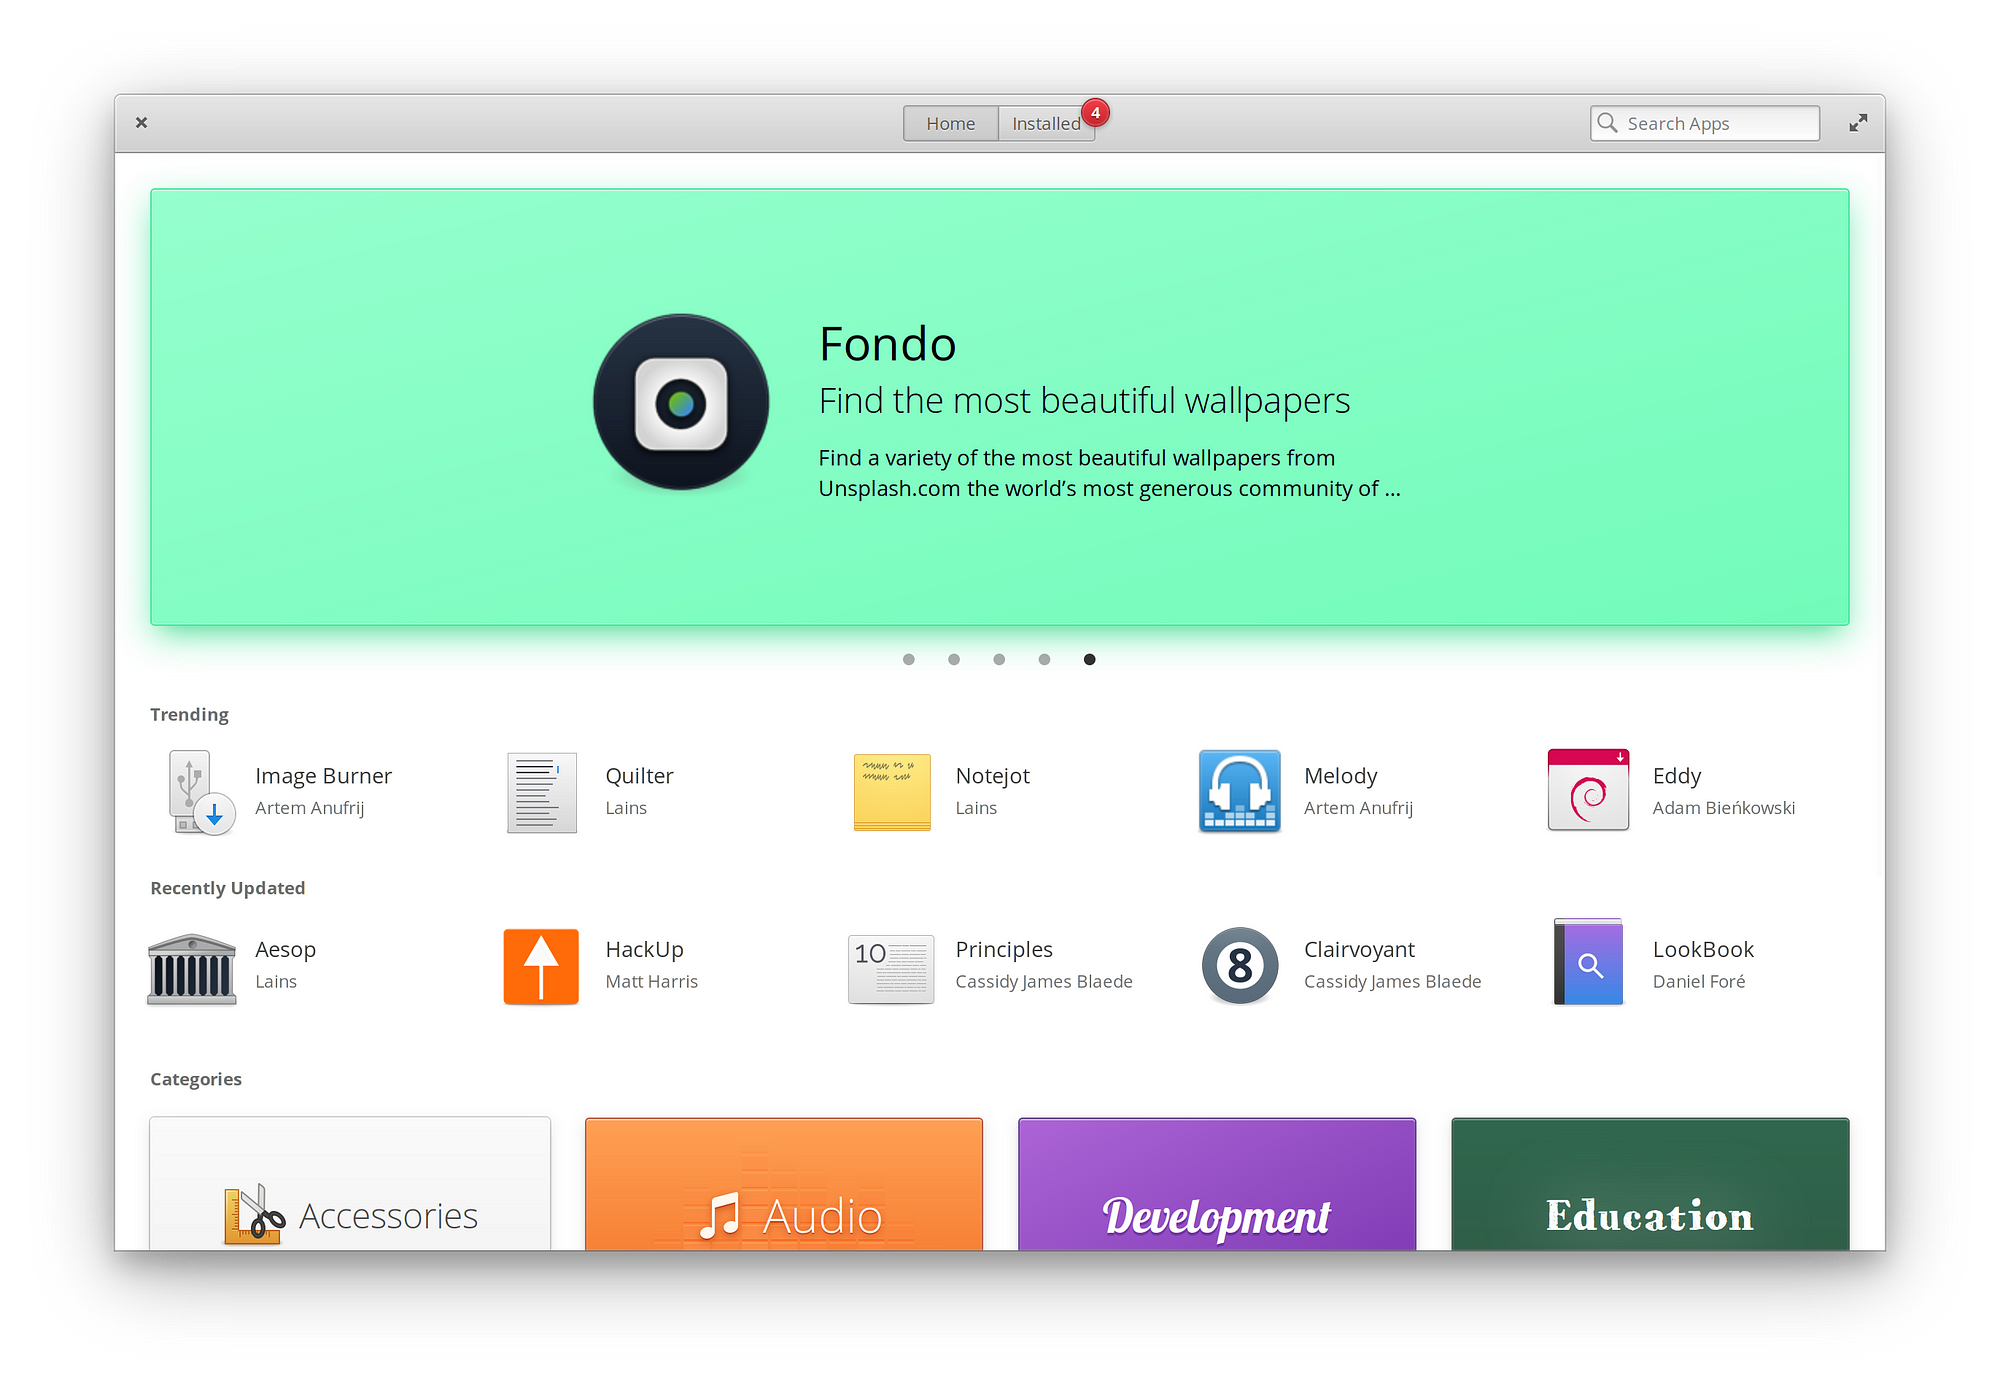Click the second carousel dot indicator
2000x1386 pixels.
(x=953, y=660)
